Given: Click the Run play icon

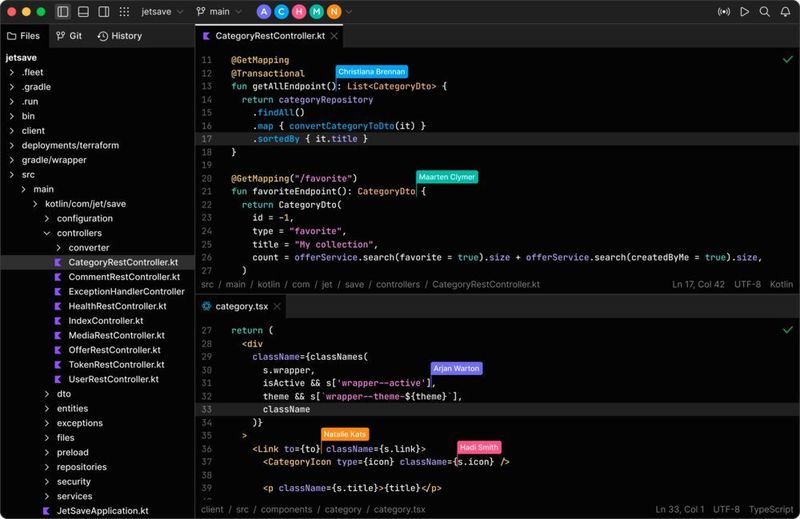Looking at the screenshot, I should tap(744, 12).
